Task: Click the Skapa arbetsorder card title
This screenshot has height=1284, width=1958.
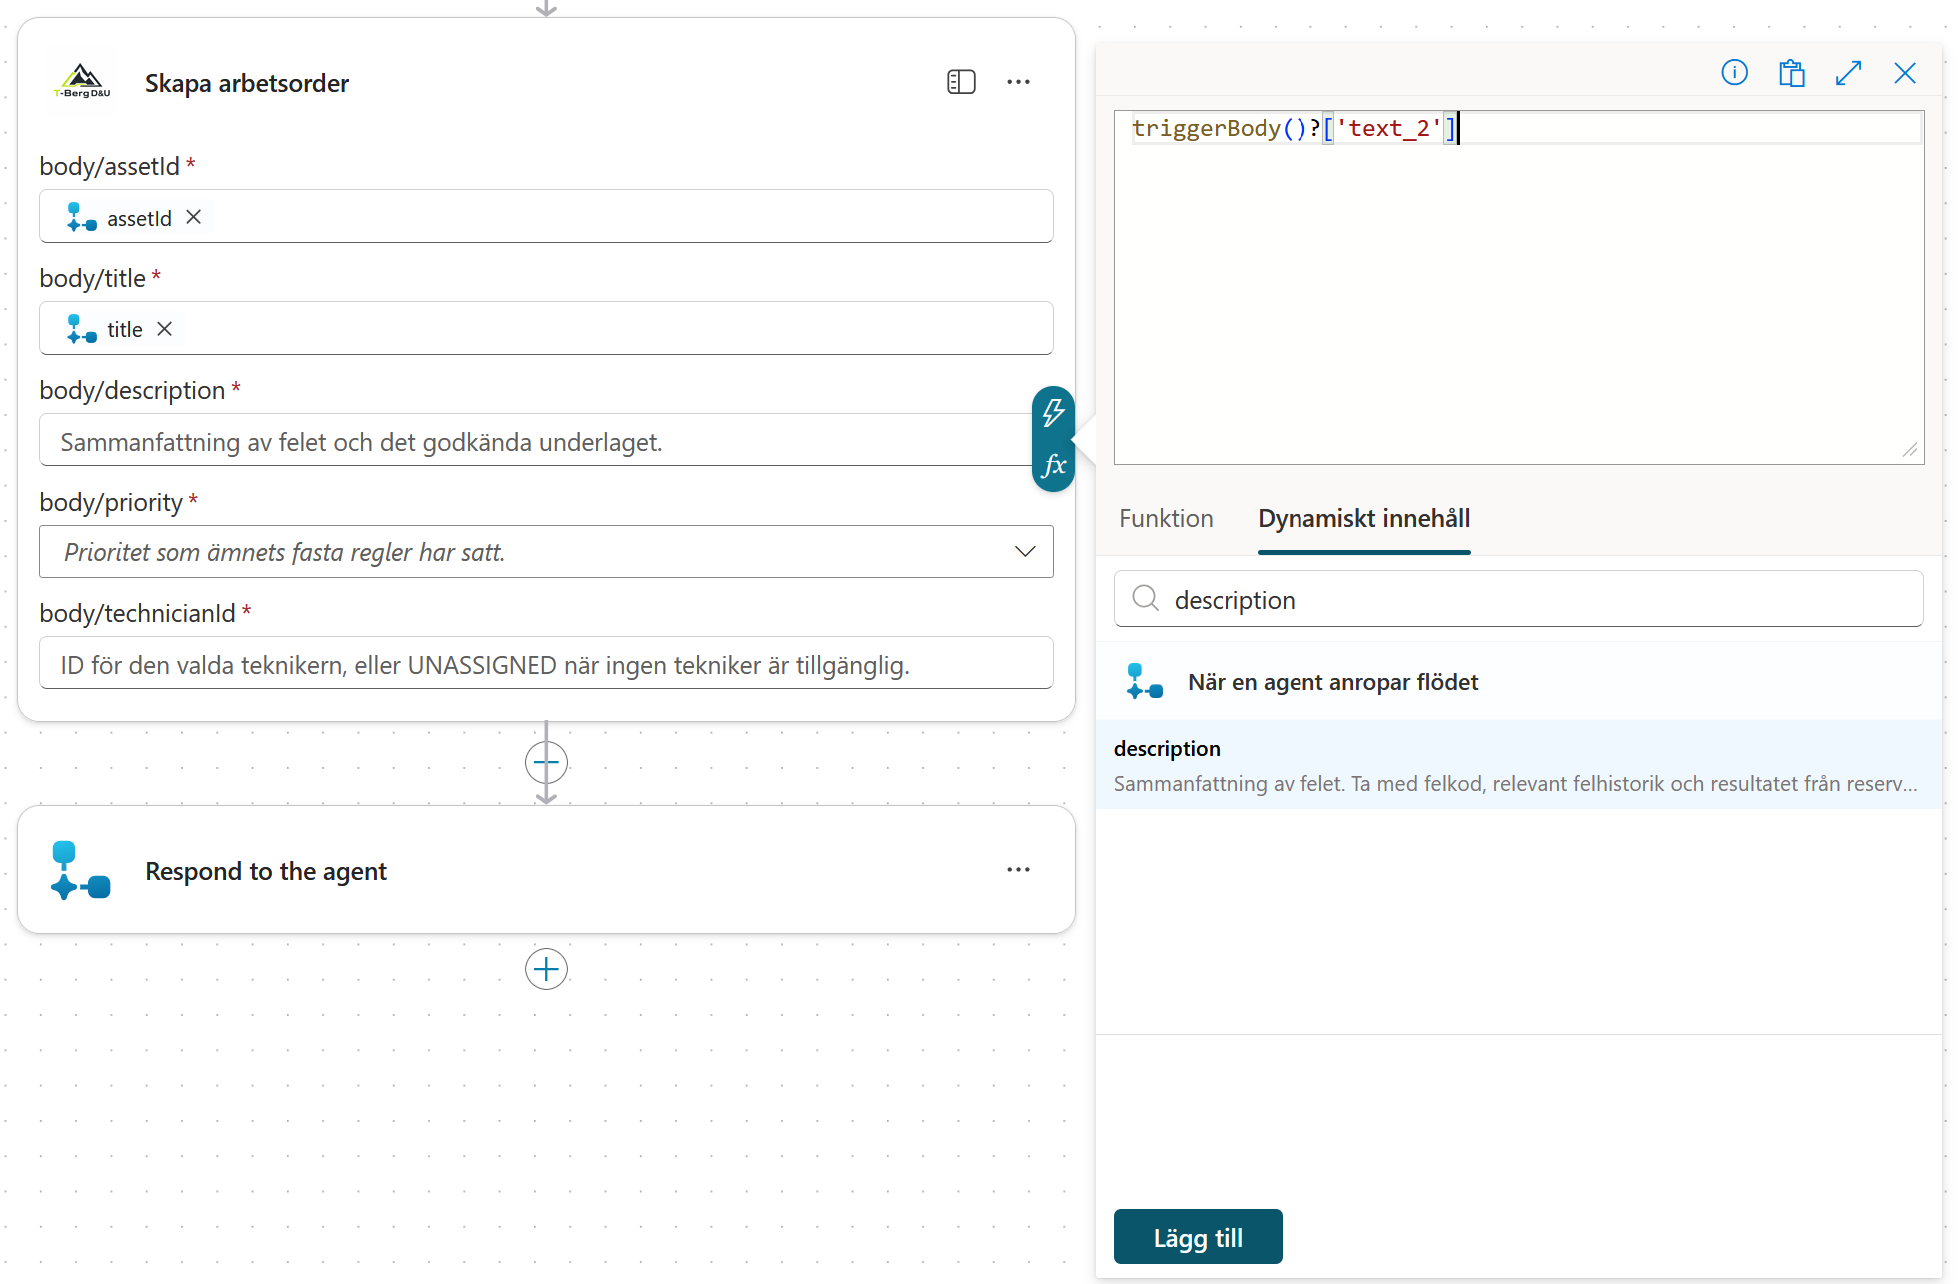Action: click(246, 83)
